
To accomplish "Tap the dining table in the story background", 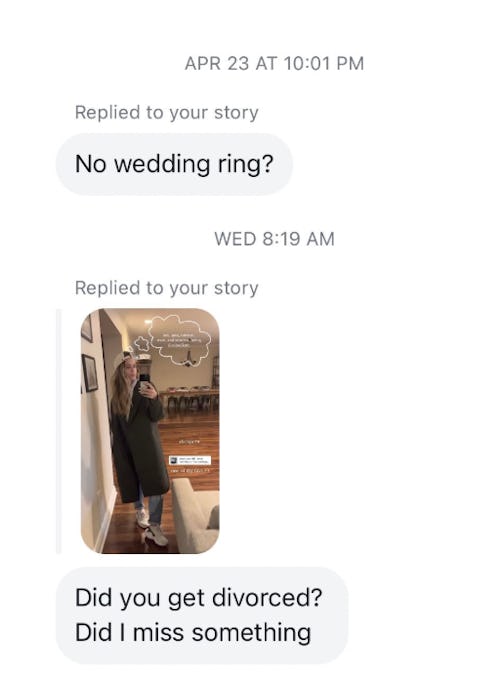I will pyautogui.click(x=190, y=398).
